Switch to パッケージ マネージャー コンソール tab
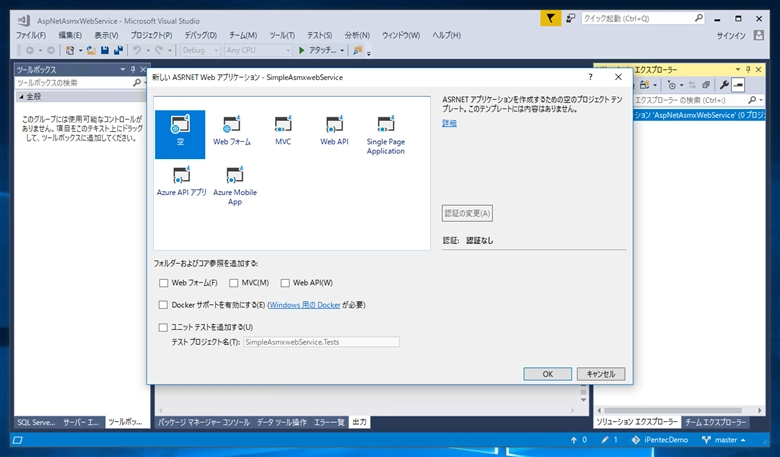This screenshot has width=780, height=457. pos(203,422)
